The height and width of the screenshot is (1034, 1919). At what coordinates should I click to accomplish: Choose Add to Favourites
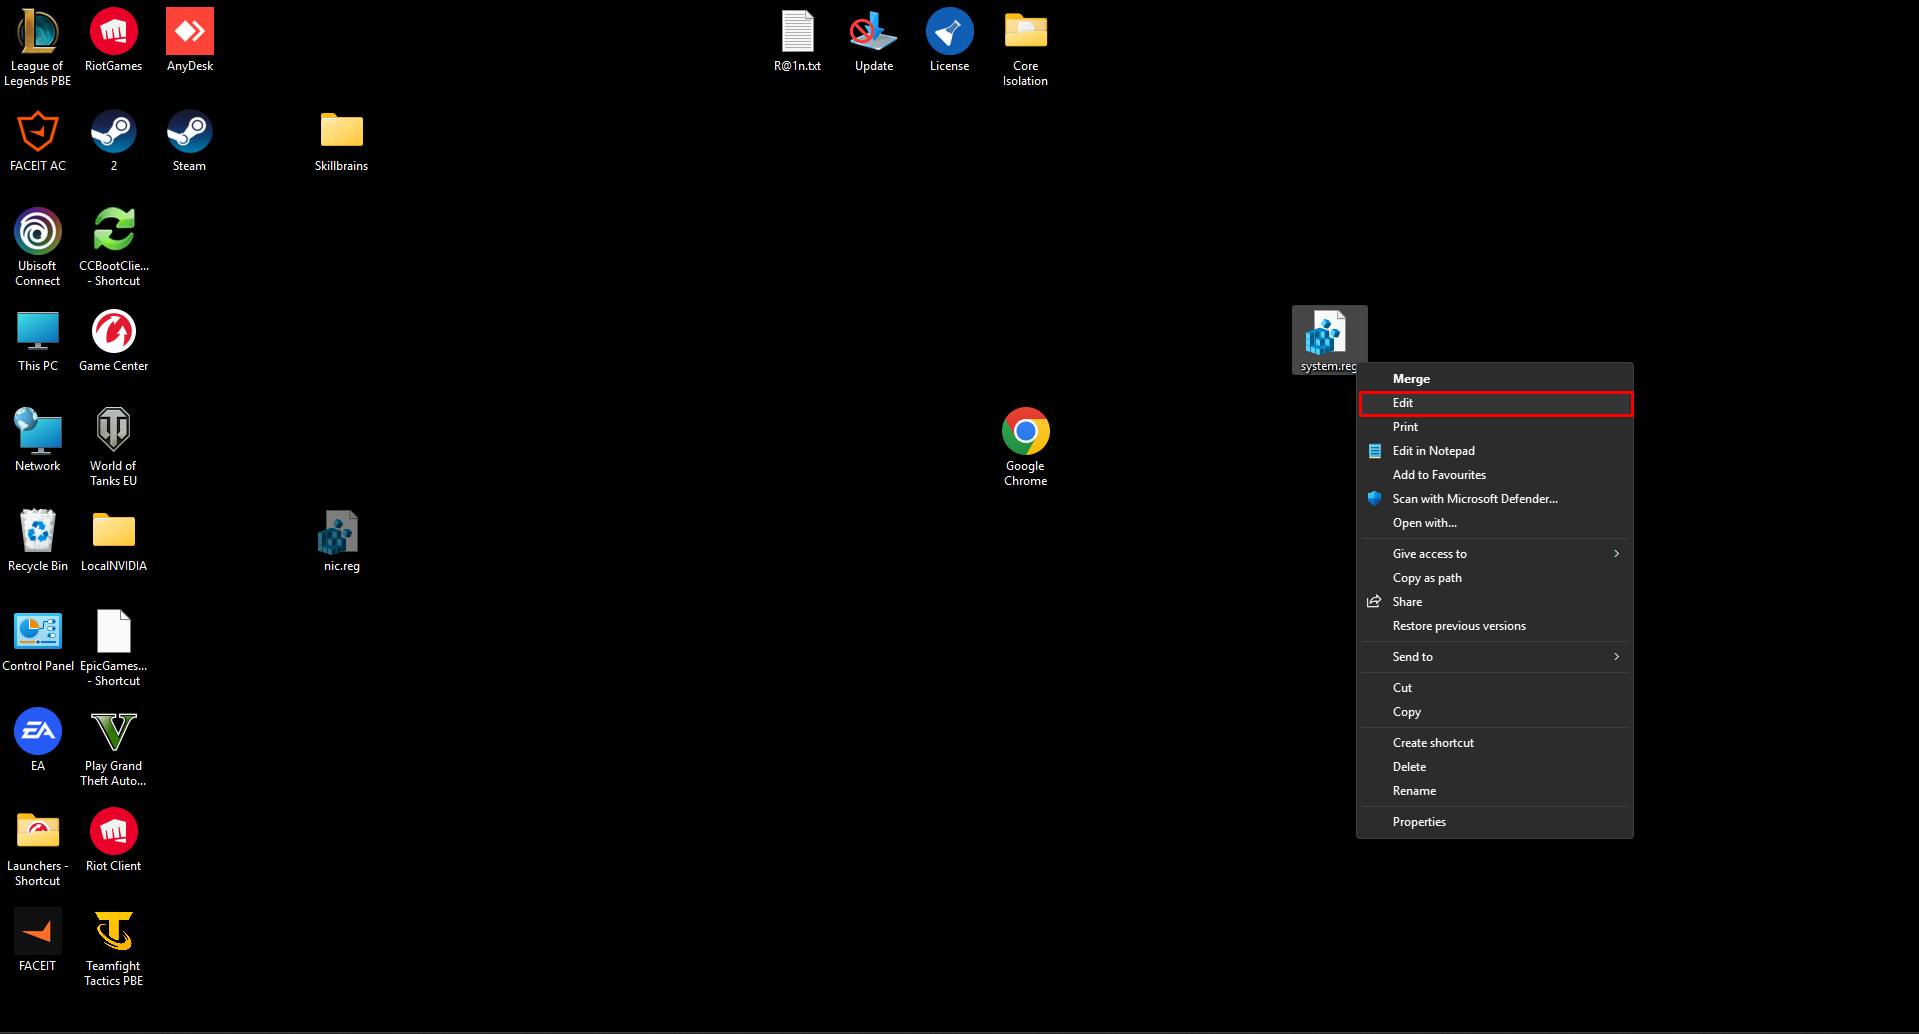click(1495, 475)
